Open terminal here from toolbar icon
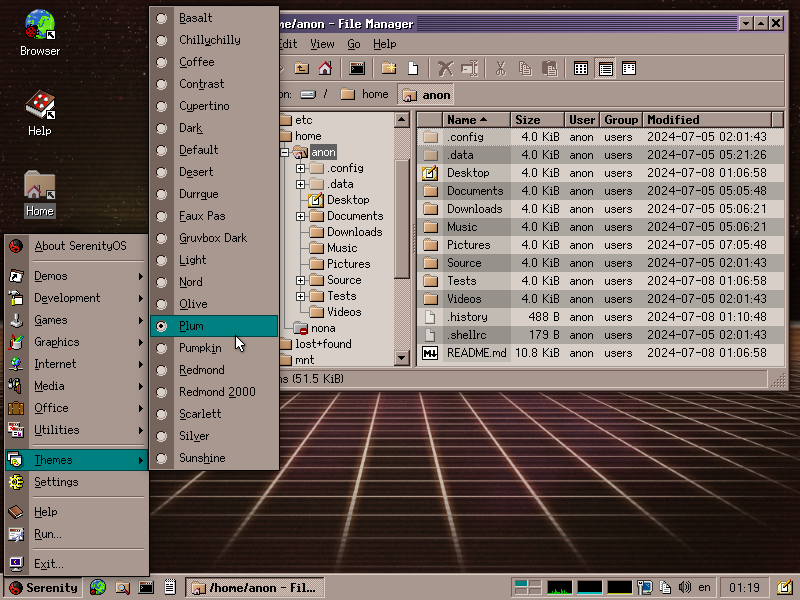 click(357, 68)
